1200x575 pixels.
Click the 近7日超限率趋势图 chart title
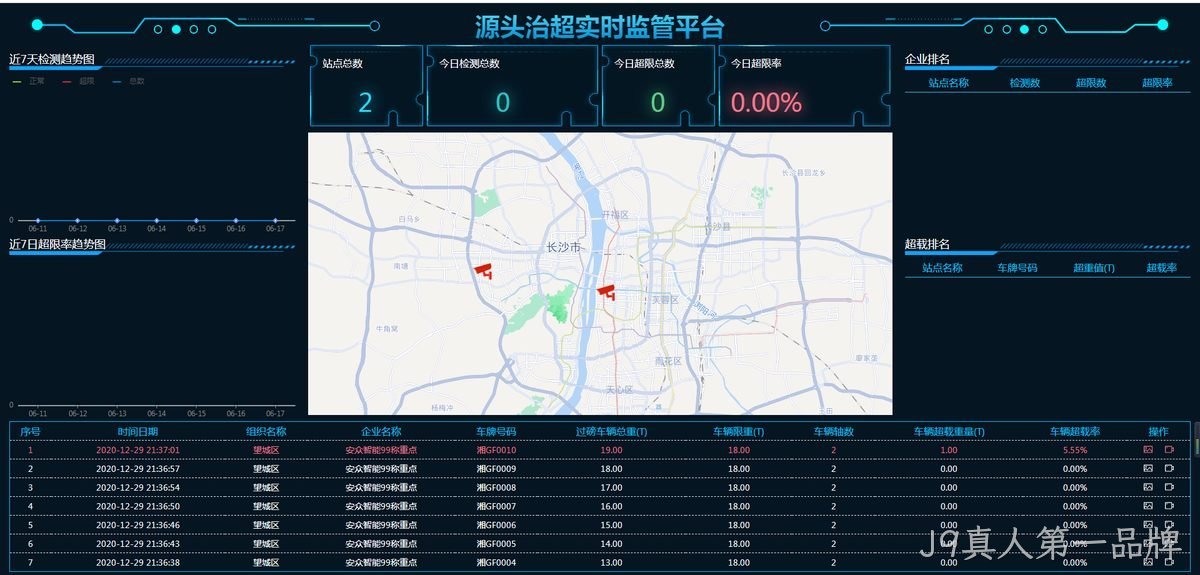57,244
